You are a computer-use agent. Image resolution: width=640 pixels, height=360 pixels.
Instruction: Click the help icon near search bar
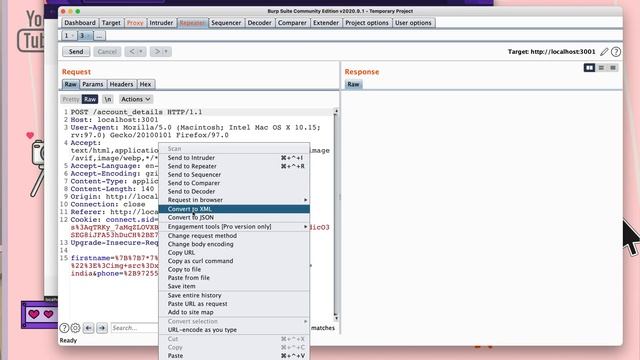64,328
